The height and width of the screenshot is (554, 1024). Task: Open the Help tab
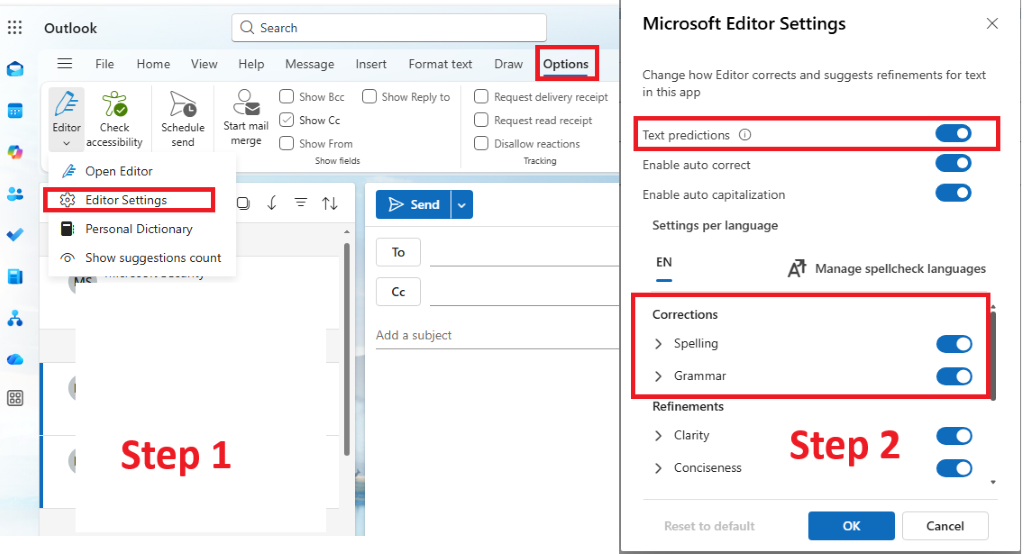(251, 64)
